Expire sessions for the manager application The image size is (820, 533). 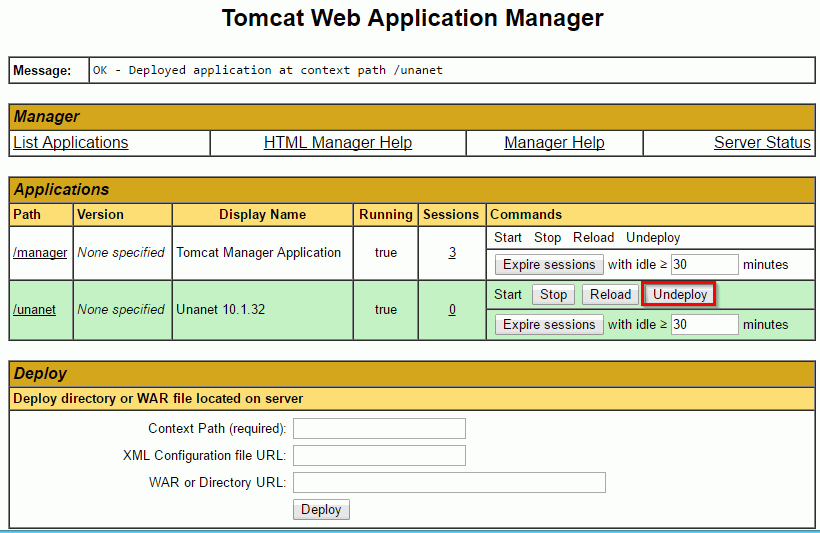549,265
